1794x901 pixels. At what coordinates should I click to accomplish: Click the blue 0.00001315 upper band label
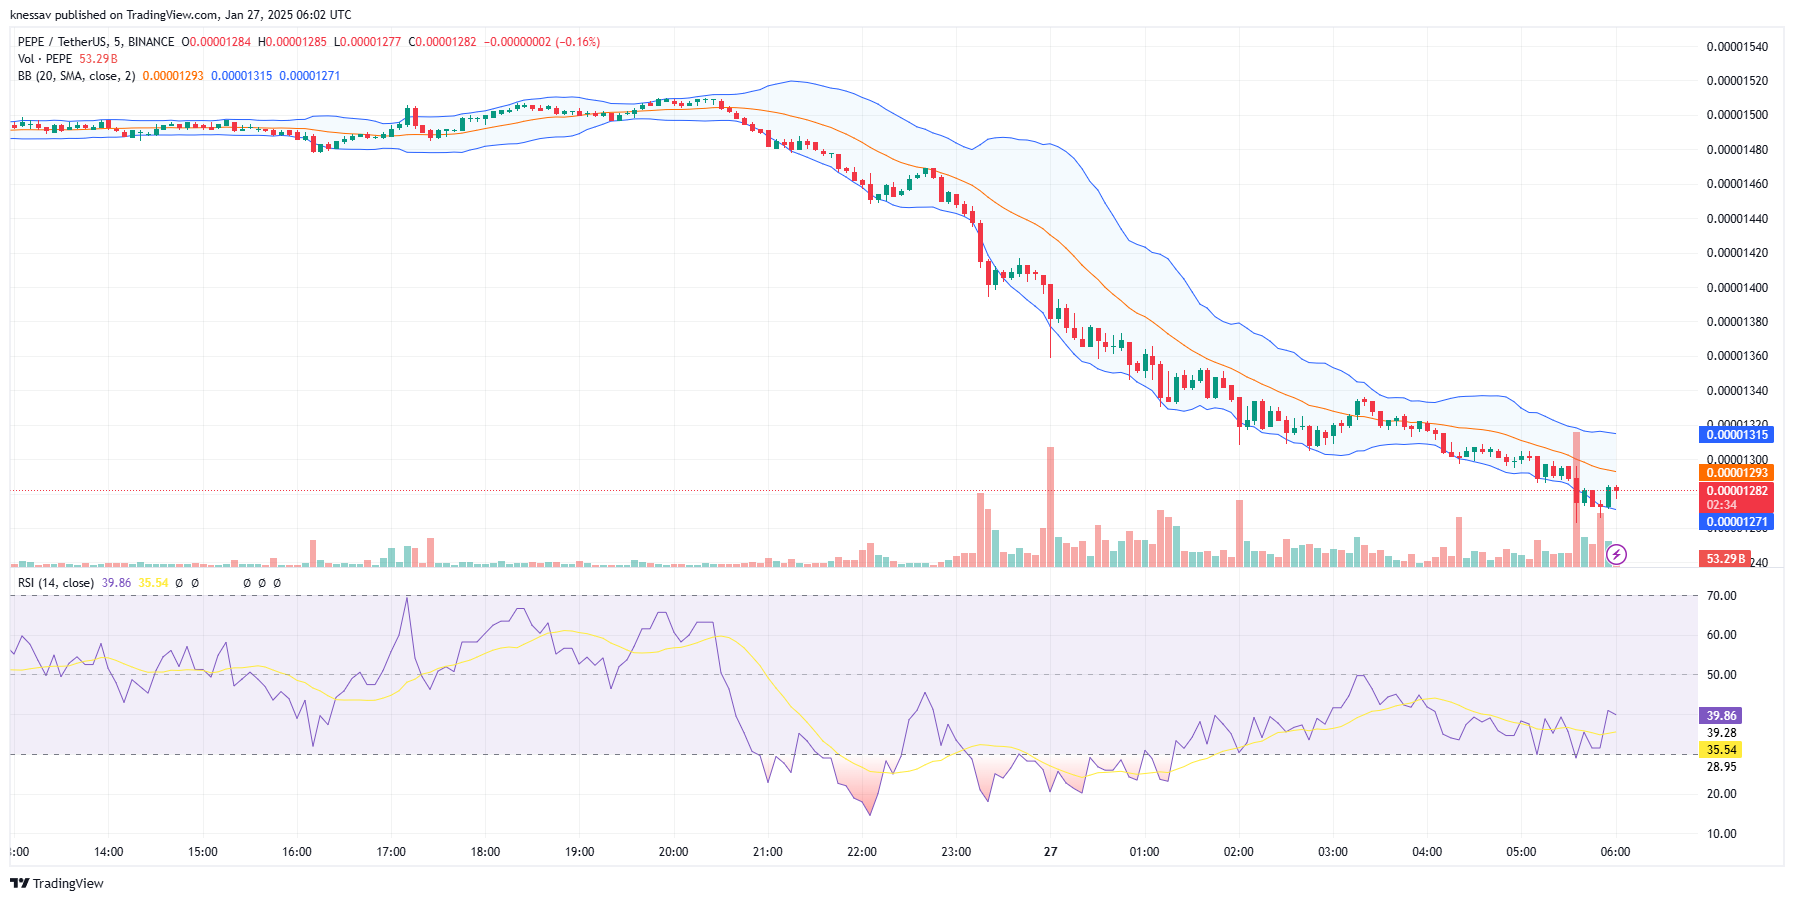[1737, 435]
